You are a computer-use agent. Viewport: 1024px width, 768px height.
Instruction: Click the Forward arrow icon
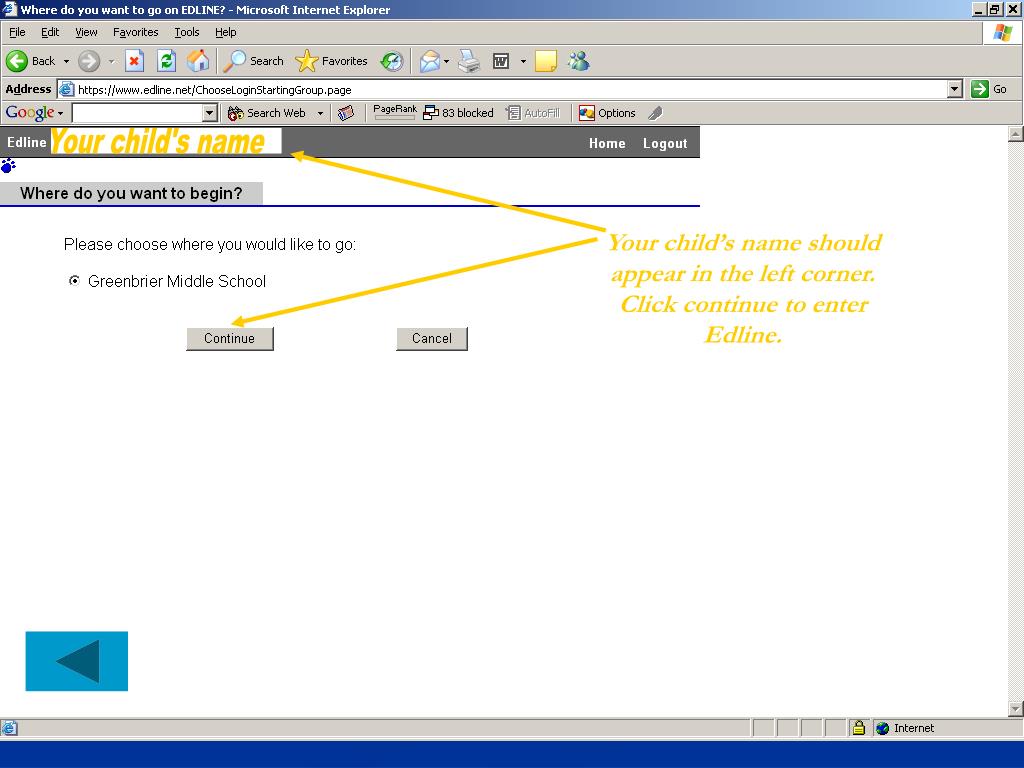pyautogui.click(x=89, y=61)
